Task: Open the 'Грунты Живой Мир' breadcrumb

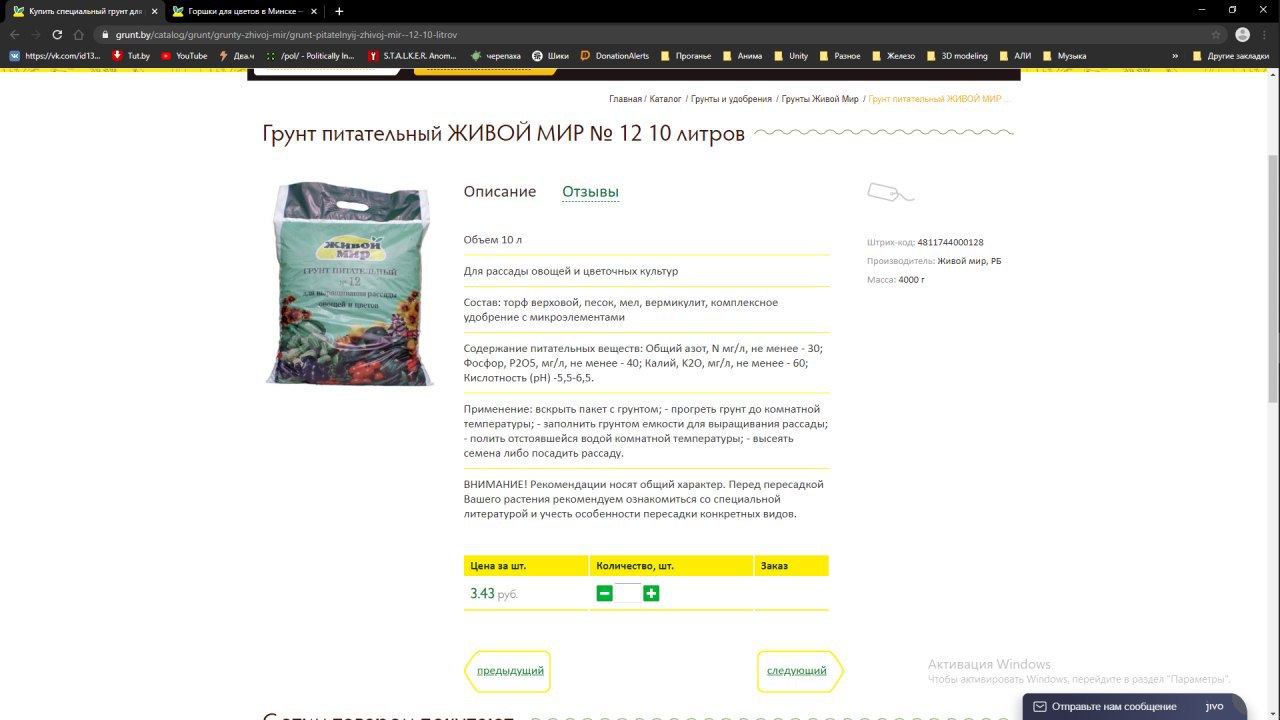Action: tap(820, 99)
